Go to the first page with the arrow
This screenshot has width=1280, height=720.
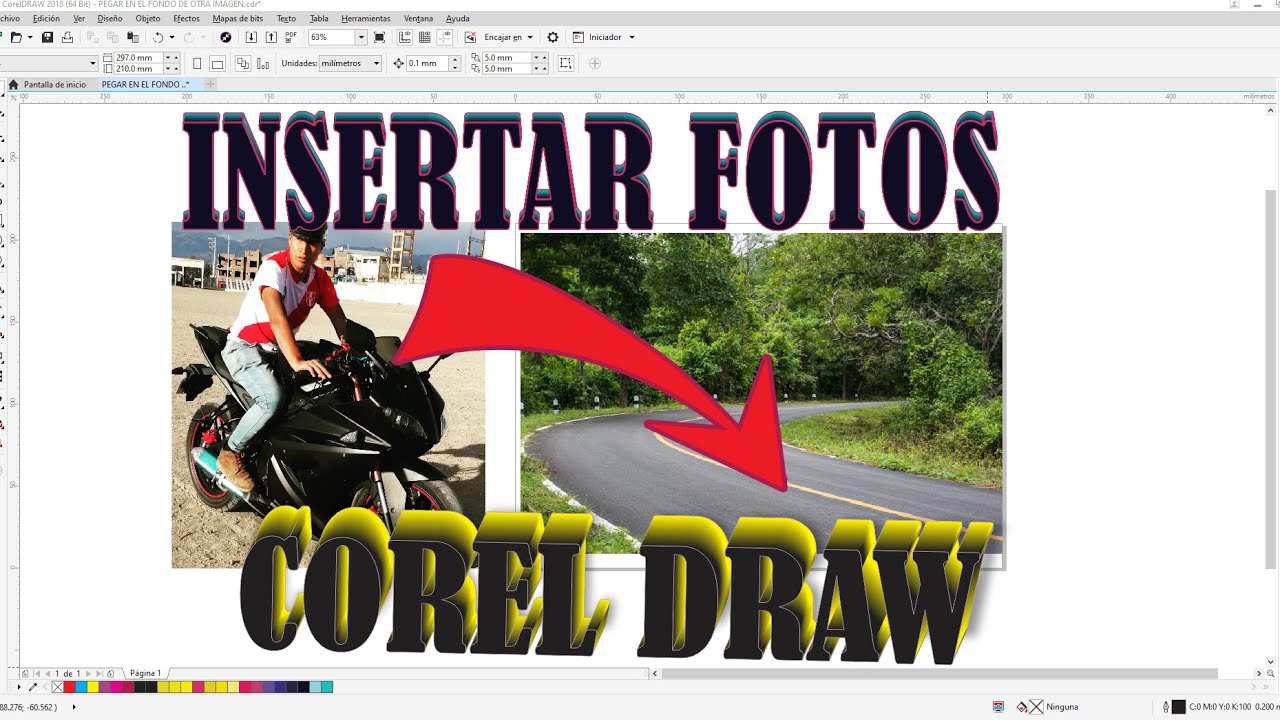[x=37, y=674]
